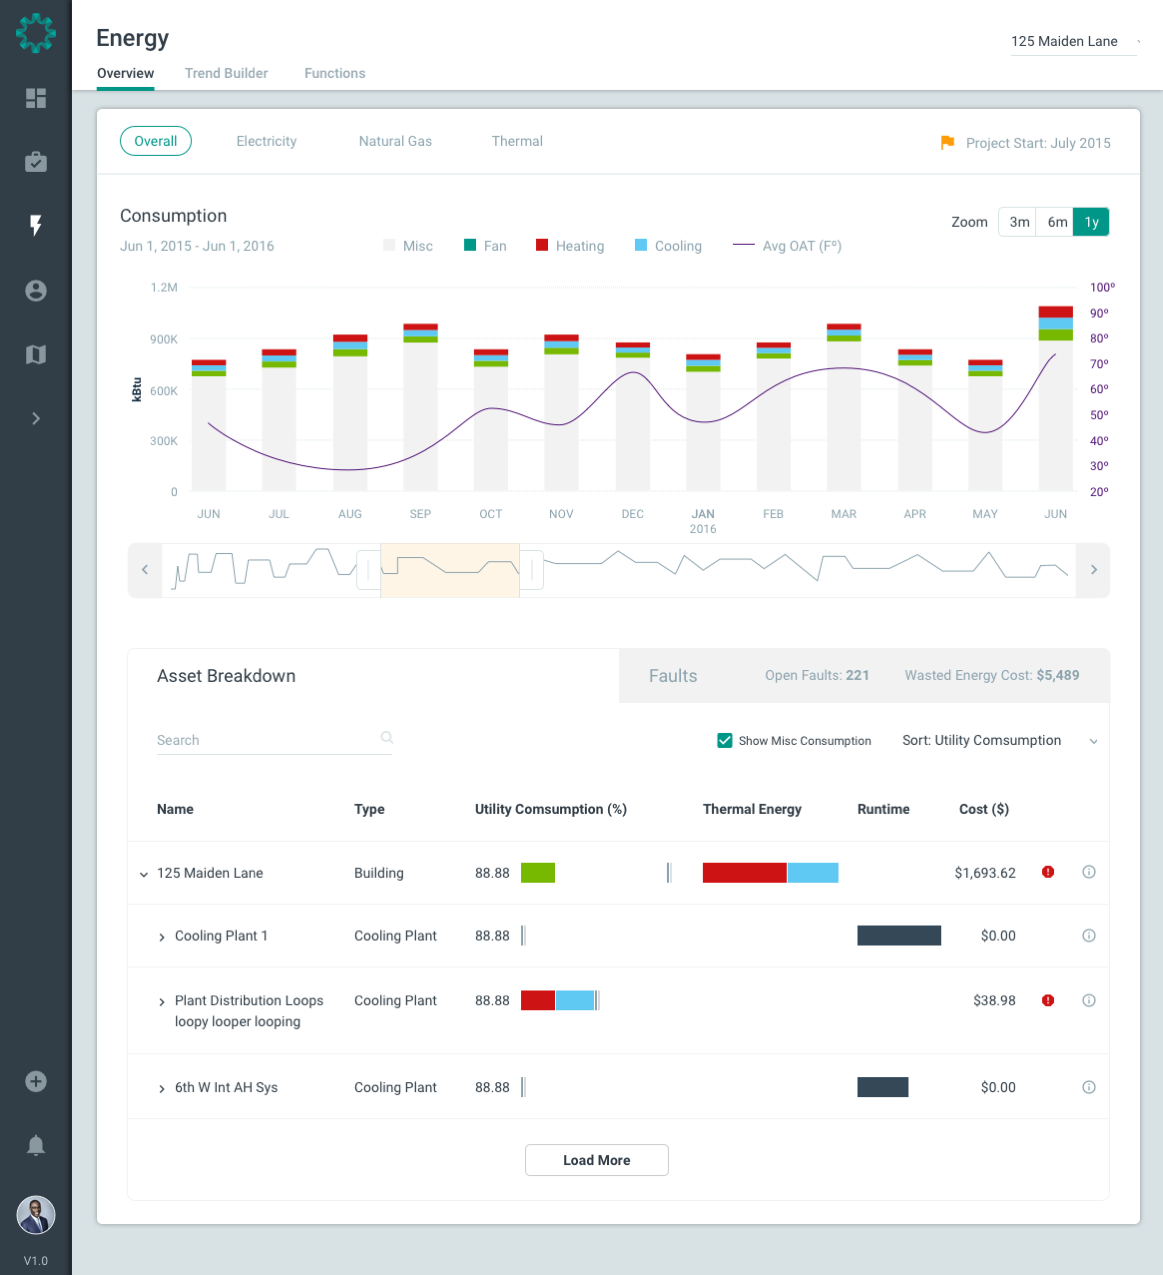1163x1275 pixels.
Task: Click the error alert icon beside $1,693.62
Action: pyautogui.click(x=1047, y=872)
